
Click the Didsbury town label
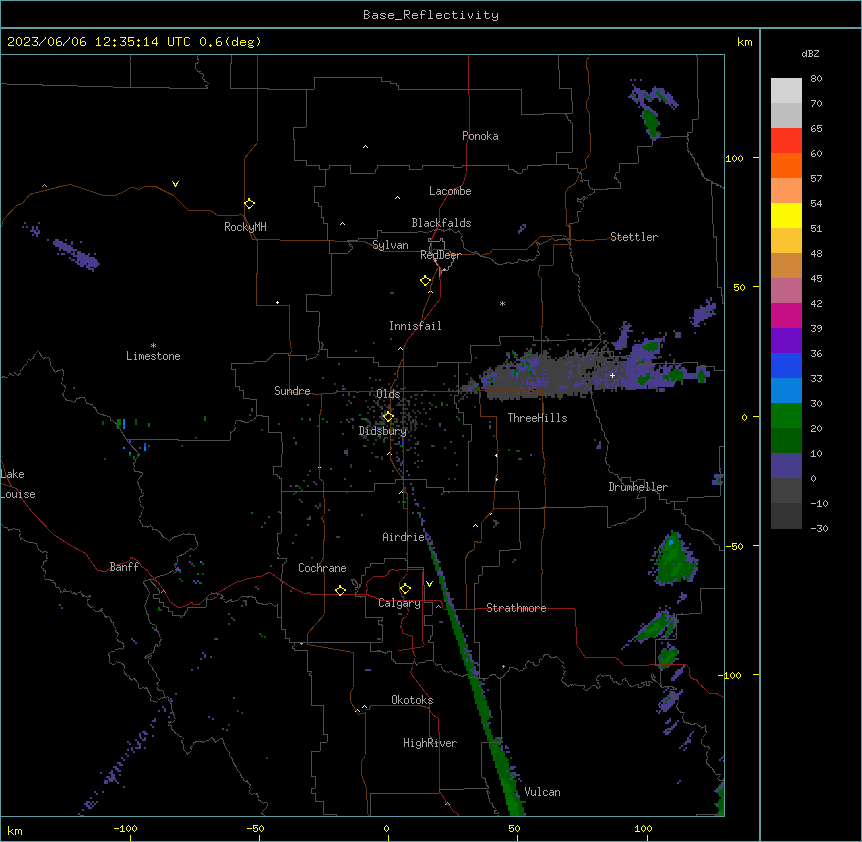[383, 431]
